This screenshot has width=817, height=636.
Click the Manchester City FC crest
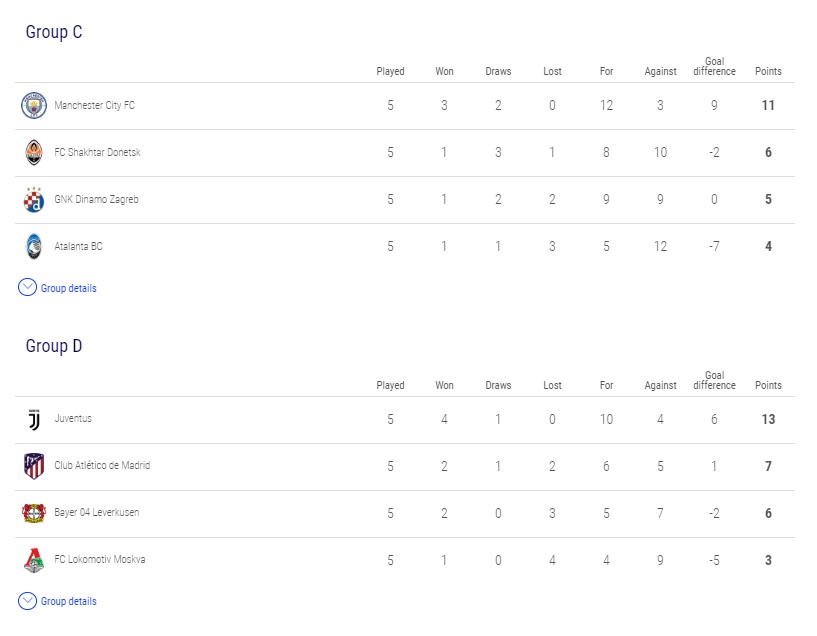(34, 106)
